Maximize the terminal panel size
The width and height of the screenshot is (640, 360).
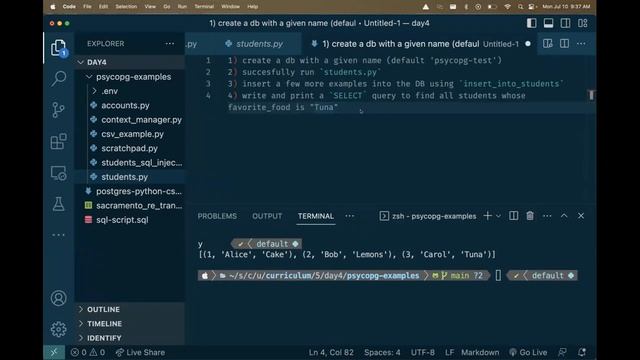click(564, 216)
